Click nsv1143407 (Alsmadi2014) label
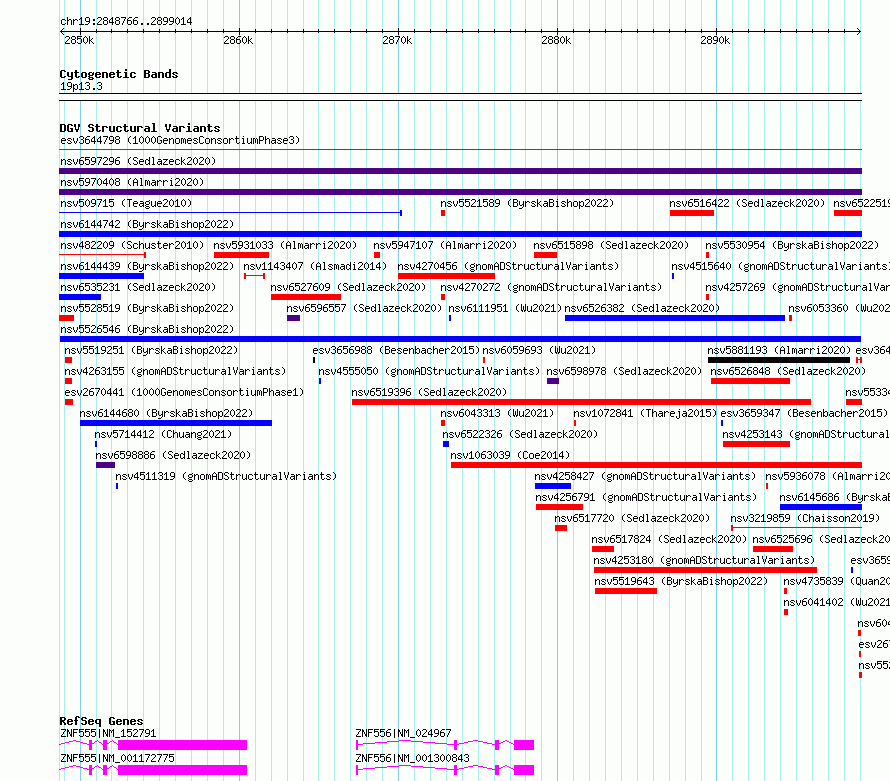890x781 pixels. (x=315, y=266)
